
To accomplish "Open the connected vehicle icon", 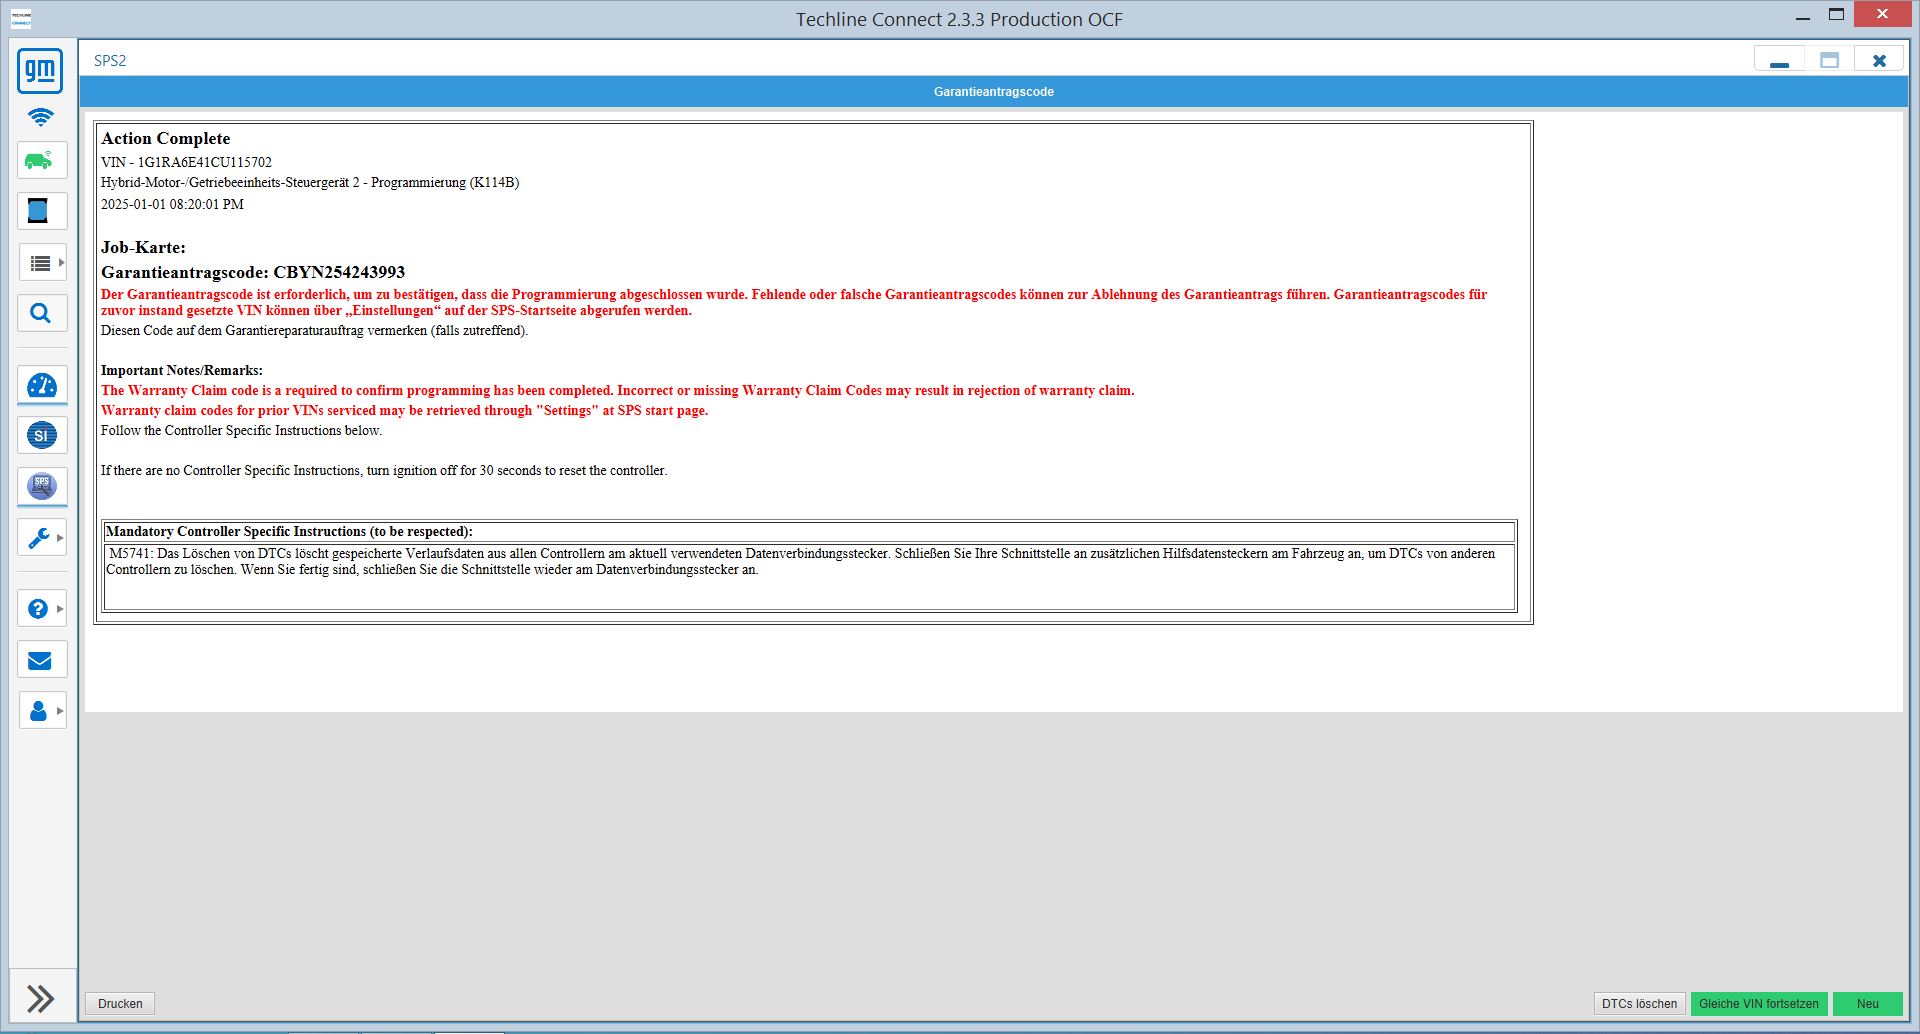I will (x=41, y=160).
